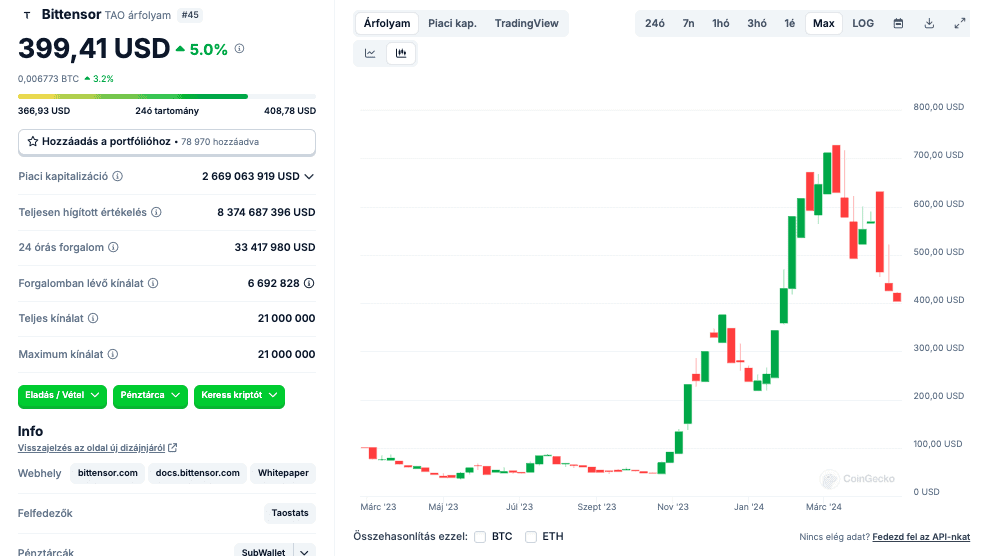Image resolution: width=1000 pixels, height=556 pixels.
Task: Click info icon beside Piaci kapitalizáció
Action: (118, 177)
